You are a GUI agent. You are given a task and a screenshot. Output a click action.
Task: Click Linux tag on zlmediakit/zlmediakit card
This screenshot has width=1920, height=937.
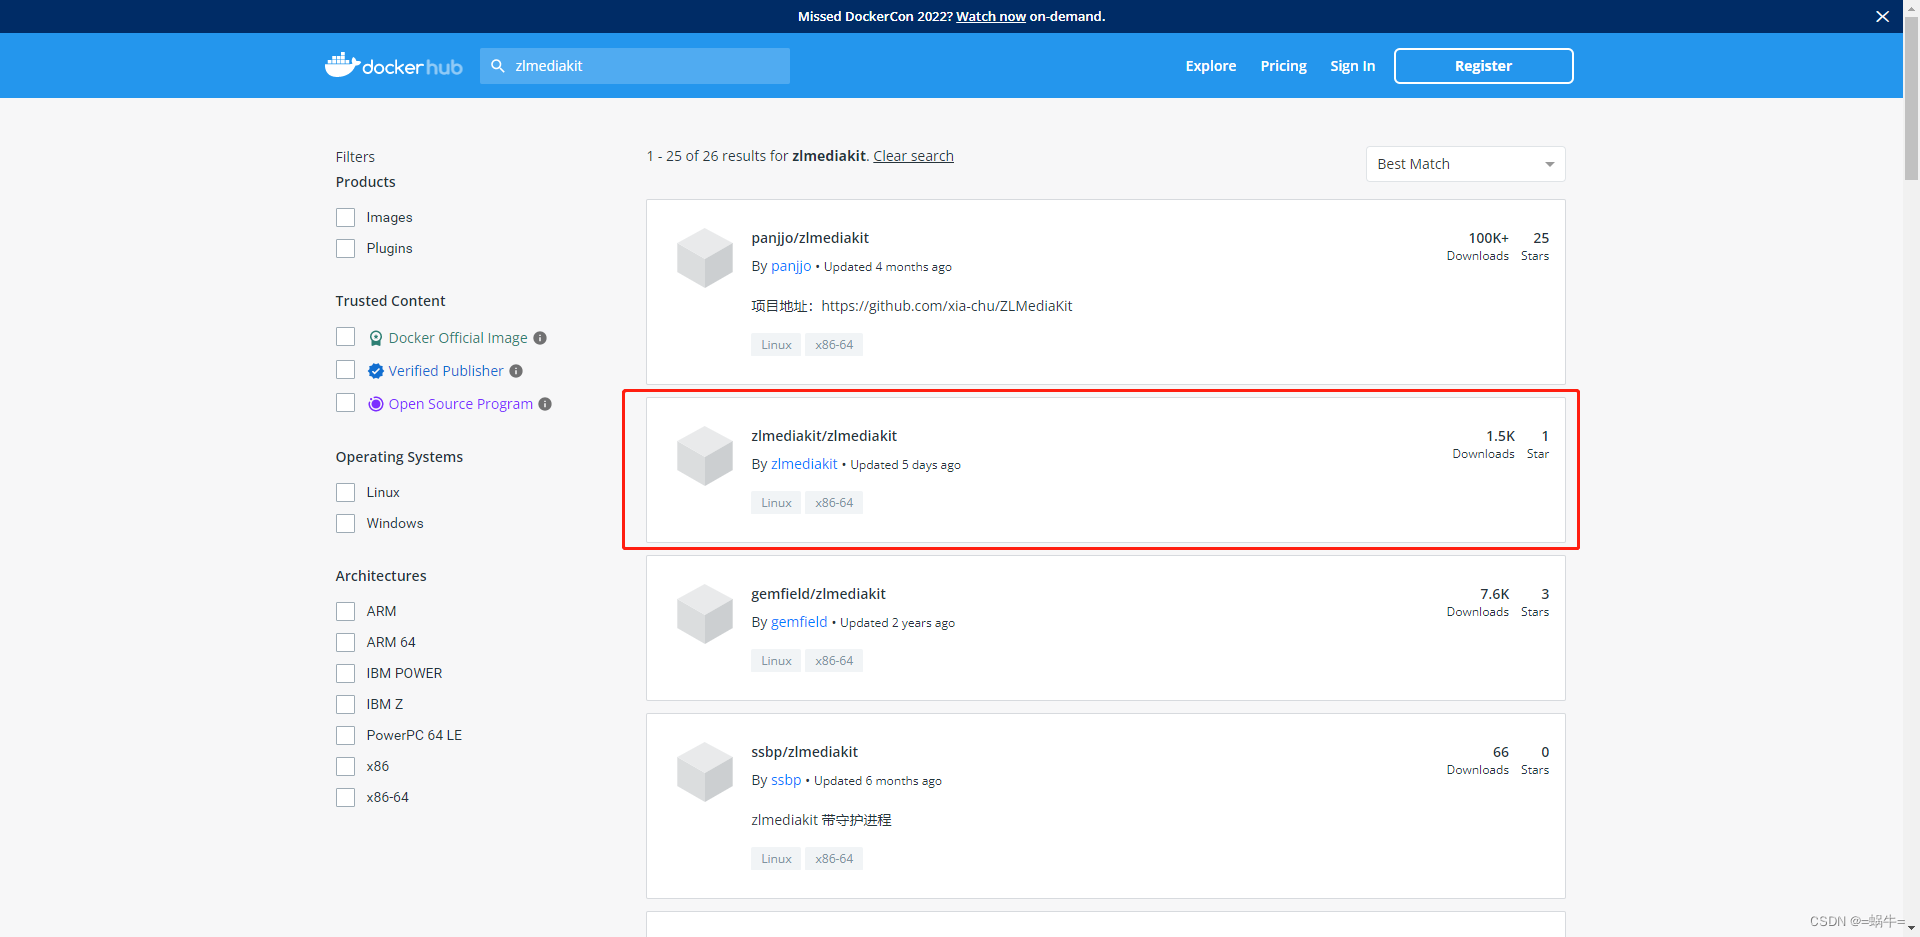[776, 503]
